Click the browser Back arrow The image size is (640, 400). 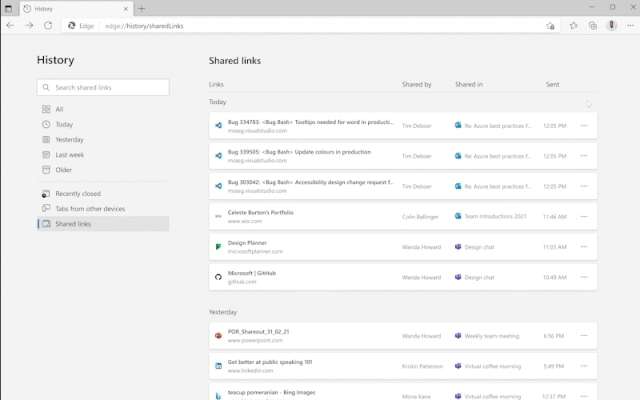click(10, 25)
